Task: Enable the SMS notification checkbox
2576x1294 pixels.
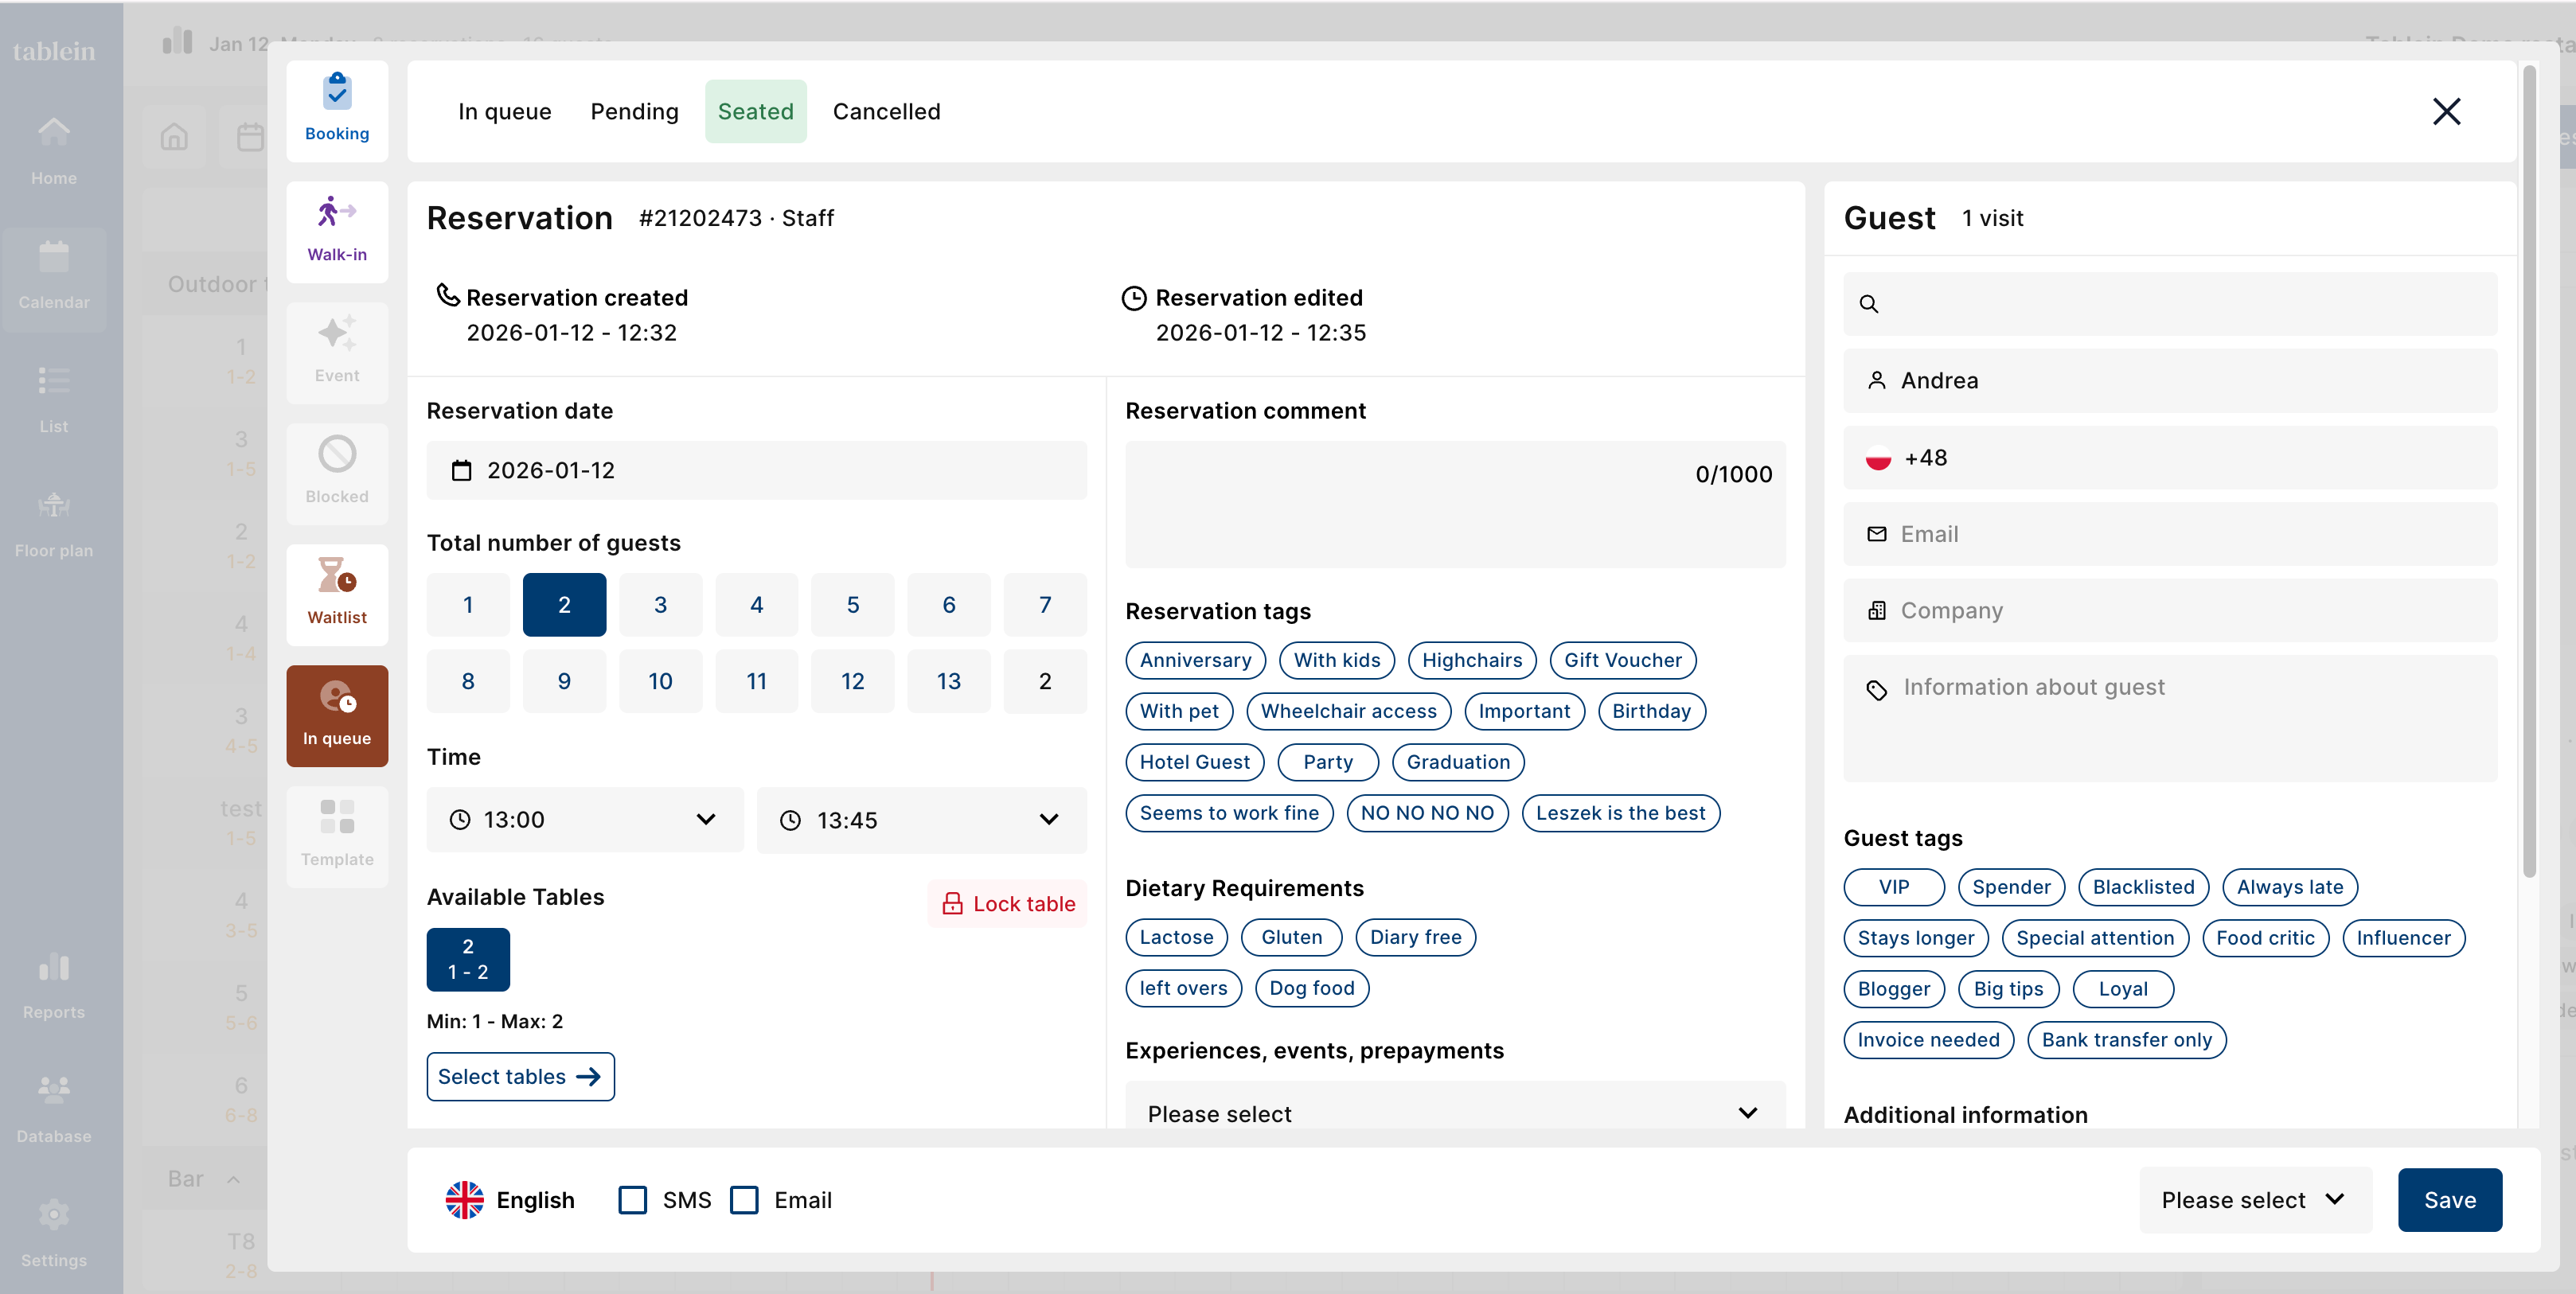Action: (632, 1200)
